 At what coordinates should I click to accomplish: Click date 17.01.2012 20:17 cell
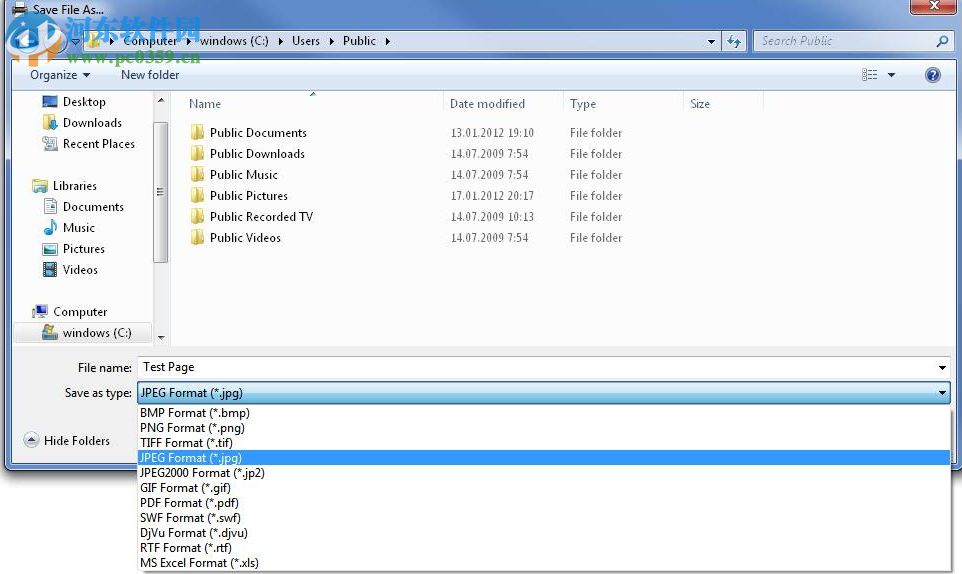492,196
